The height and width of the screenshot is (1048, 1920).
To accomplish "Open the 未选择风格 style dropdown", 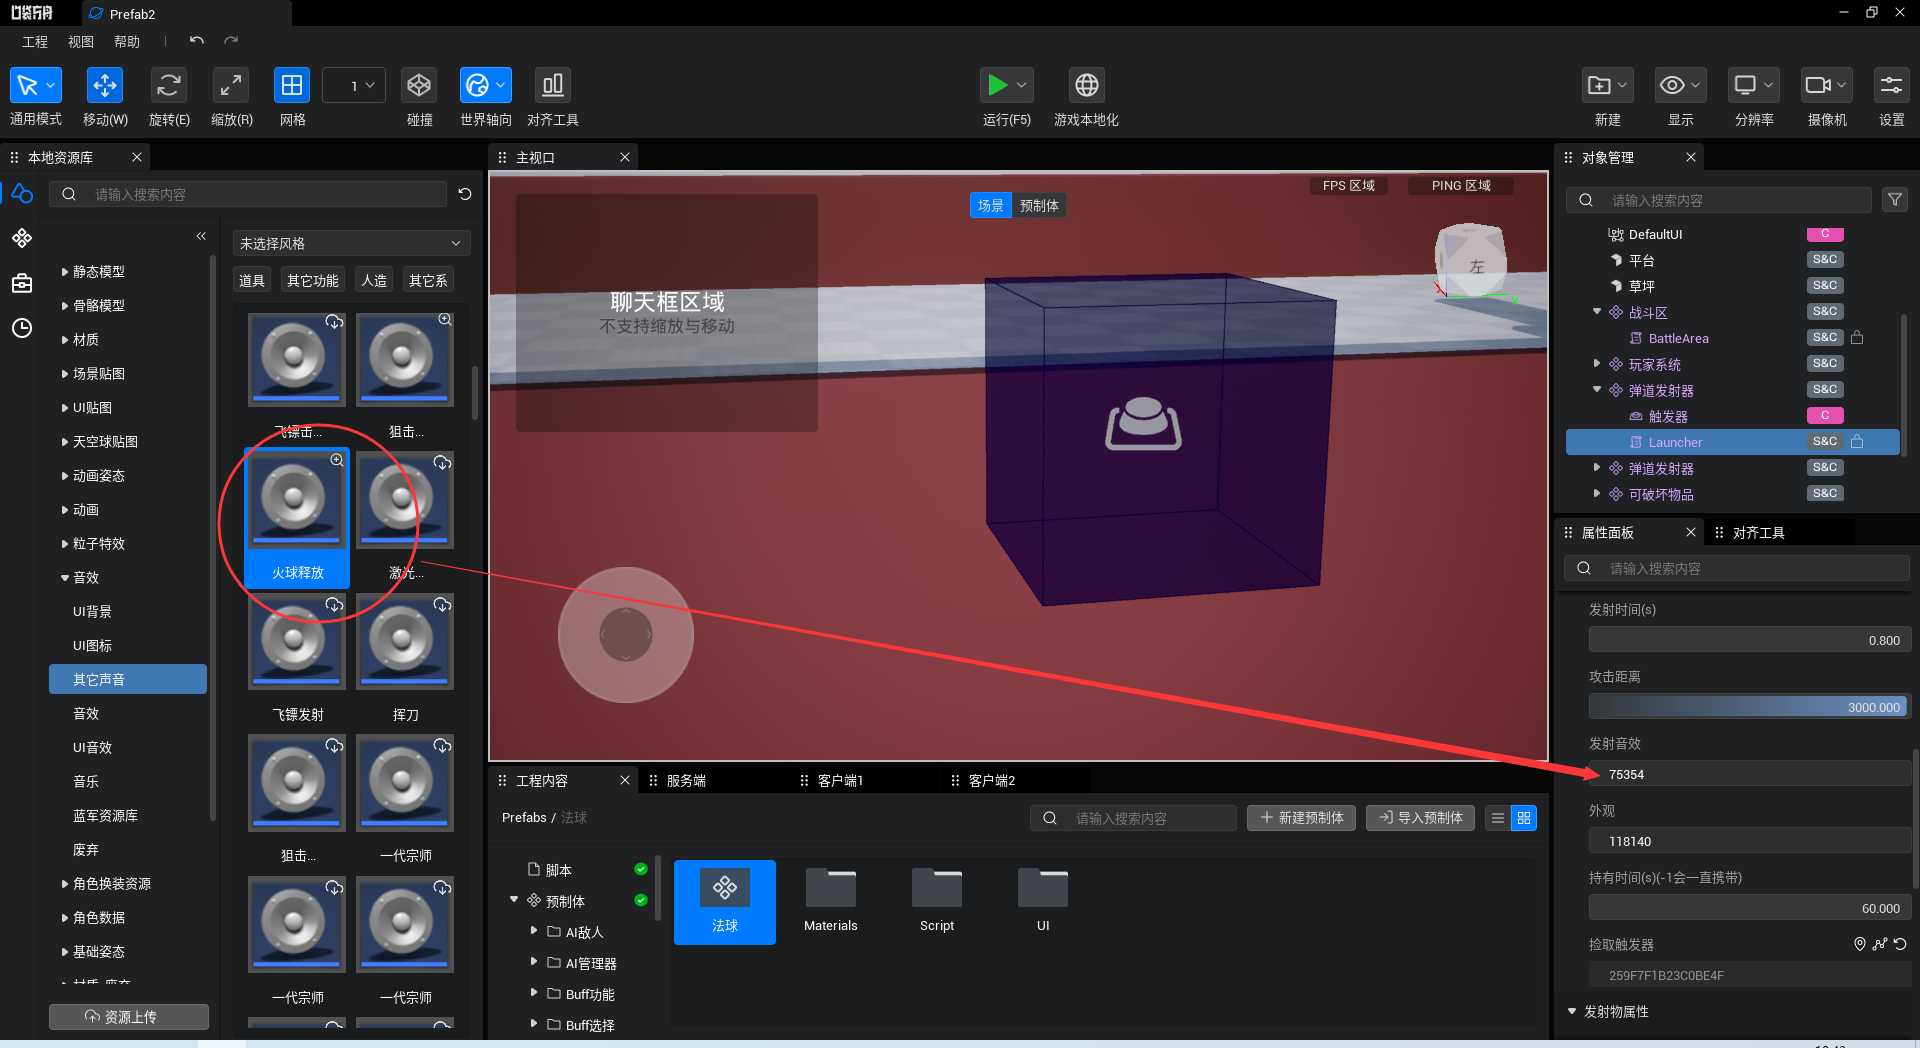I will (x=351, y=243).
